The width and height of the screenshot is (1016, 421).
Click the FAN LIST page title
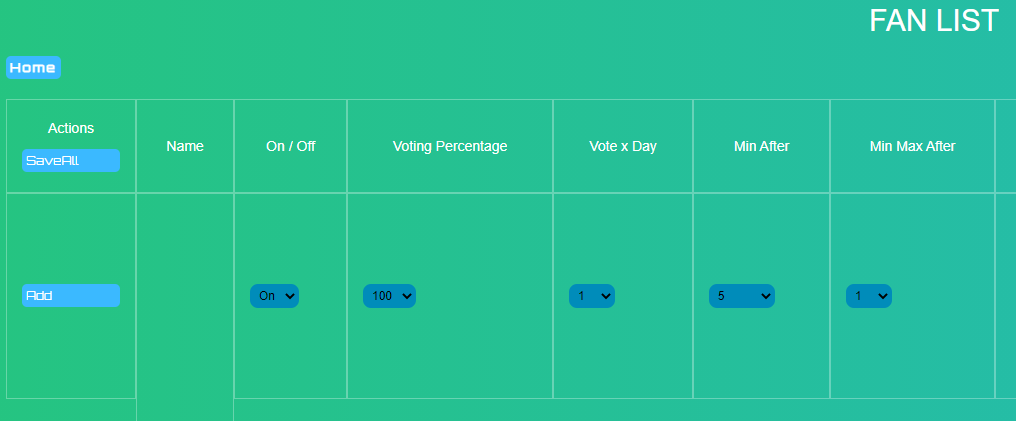[x=933, y=21]
